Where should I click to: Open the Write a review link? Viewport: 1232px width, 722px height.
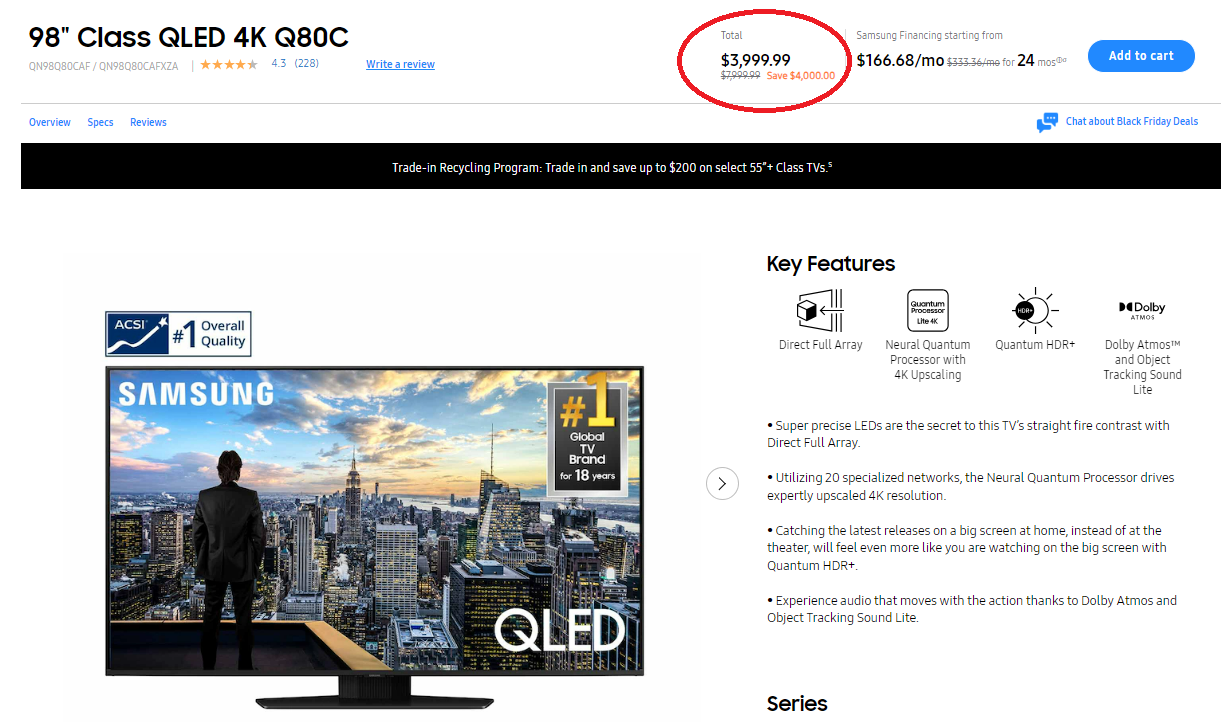(x=400, y=64)
